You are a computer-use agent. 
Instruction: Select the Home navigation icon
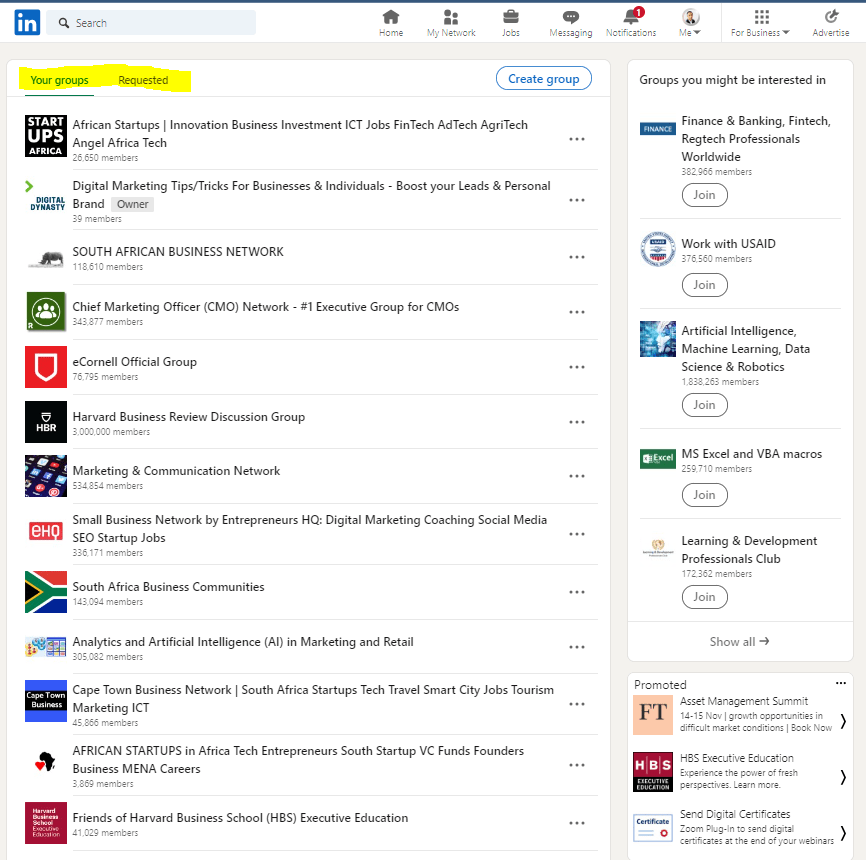point(390,18)
